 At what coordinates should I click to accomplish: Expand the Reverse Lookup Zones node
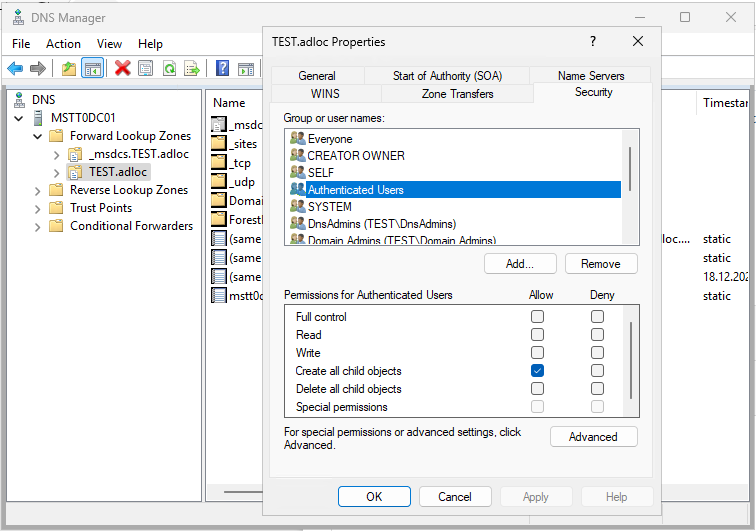click(x=38, y=190)
